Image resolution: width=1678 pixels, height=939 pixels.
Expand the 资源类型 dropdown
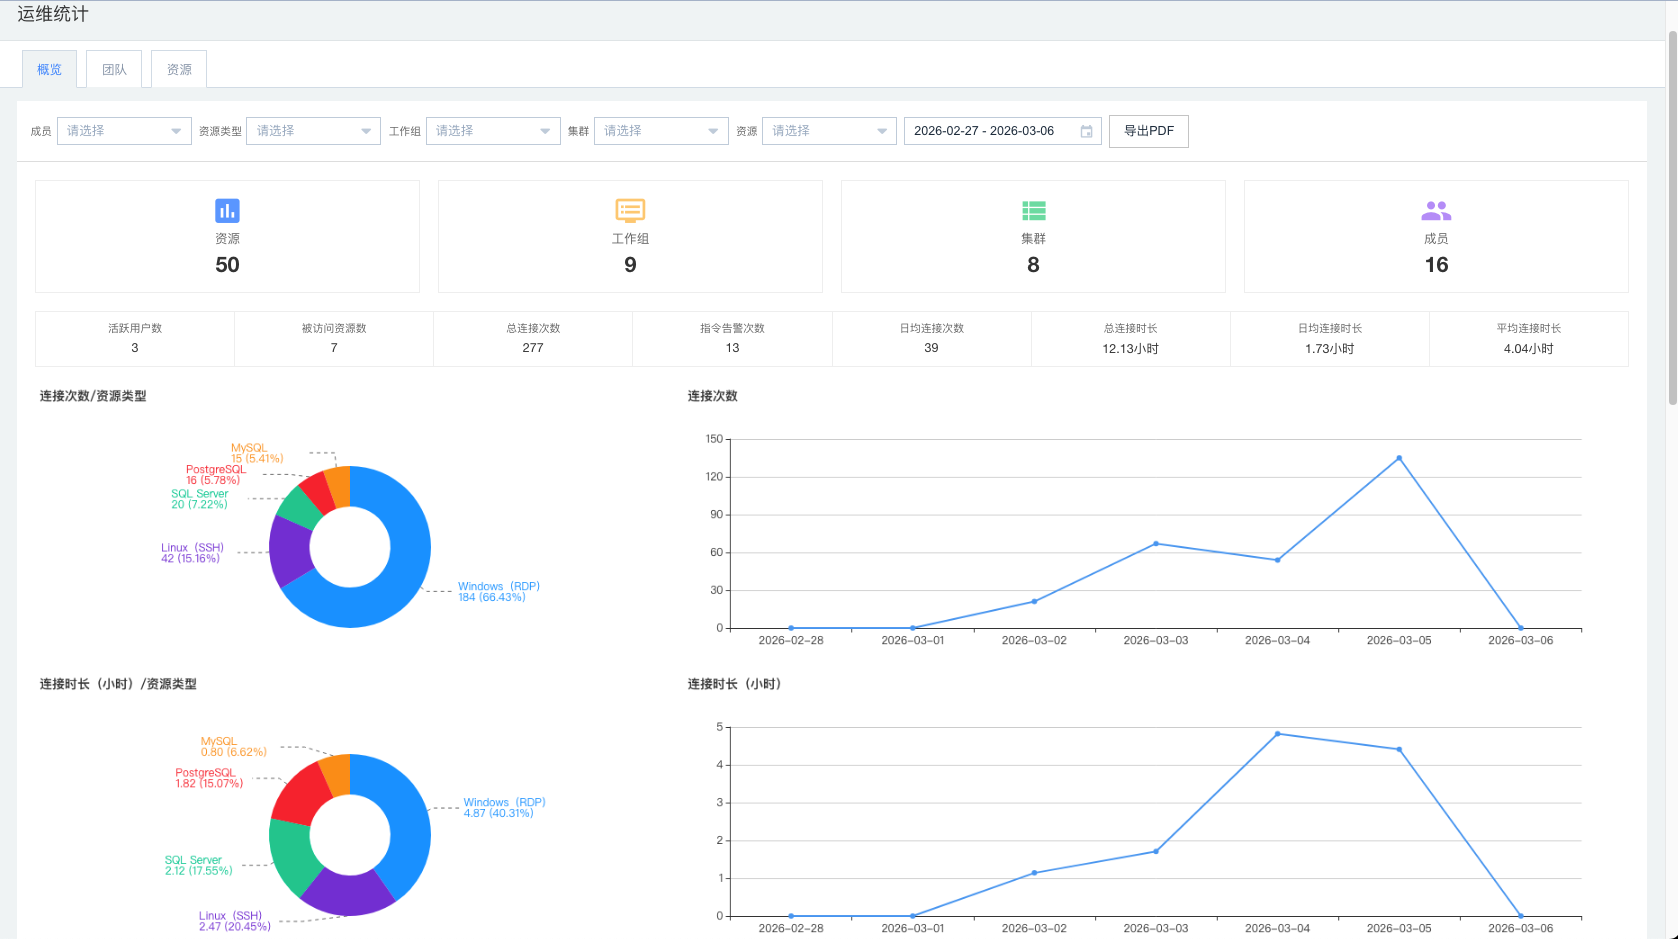313,131
